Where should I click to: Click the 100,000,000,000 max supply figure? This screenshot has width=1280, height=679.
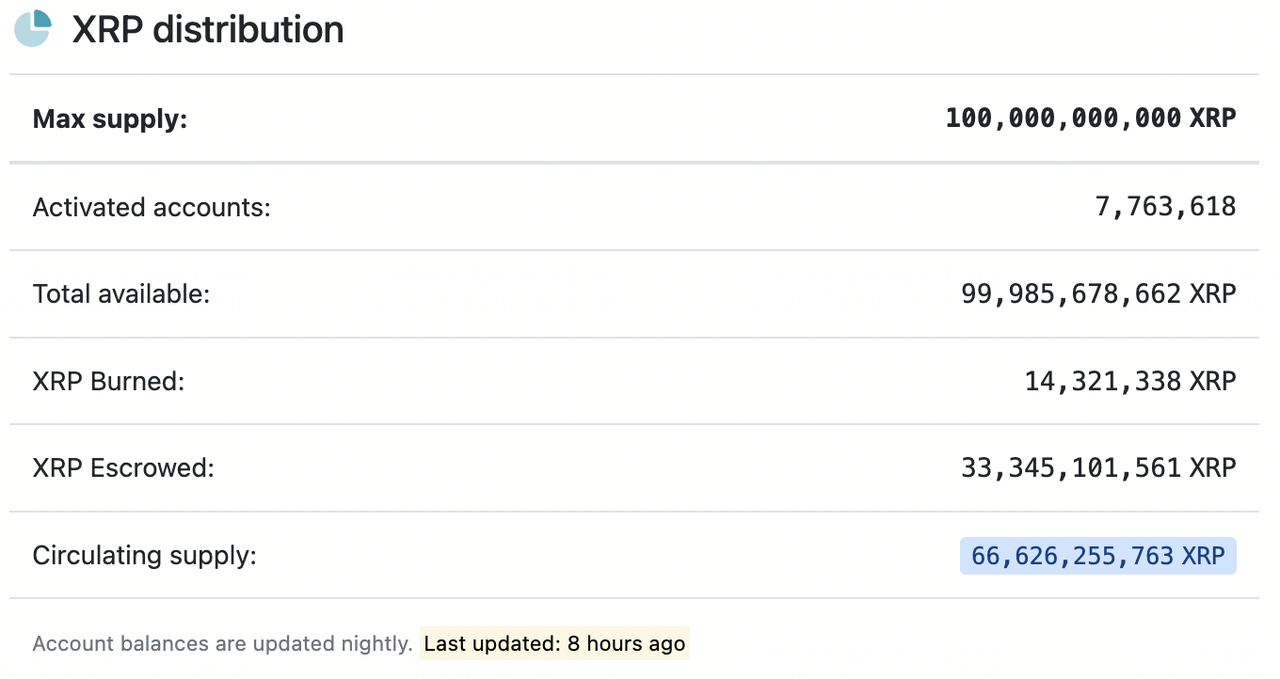(x=1063, y=118)
